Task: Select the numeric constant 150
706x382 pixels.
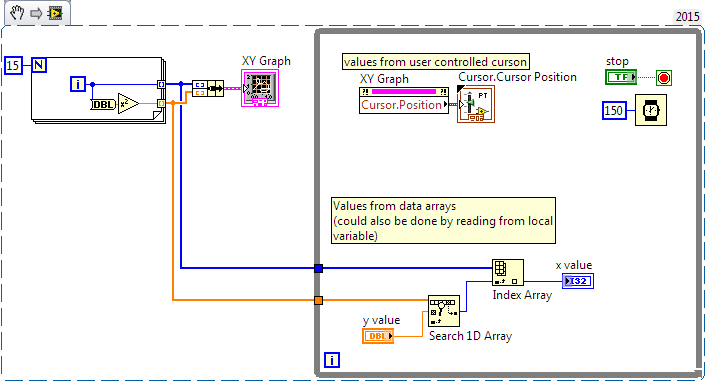Action: tap(614, 110)
